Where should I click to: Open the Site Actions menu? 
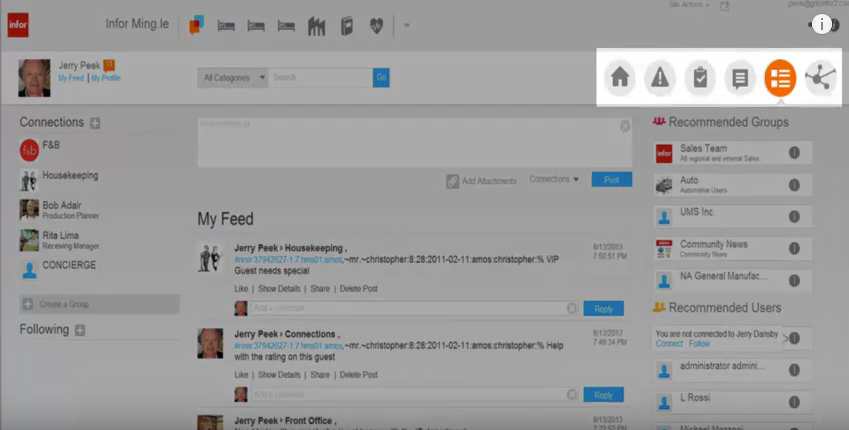(689, 4)
